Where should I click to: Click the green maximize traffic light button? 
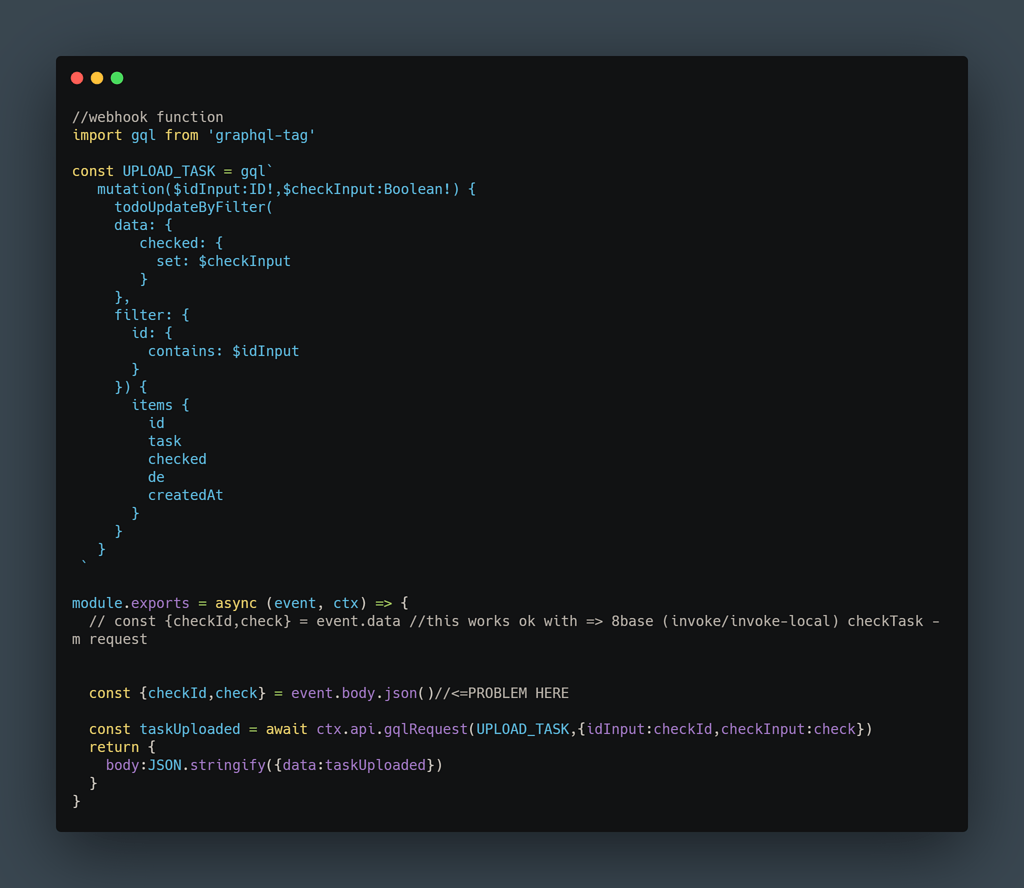117,77
